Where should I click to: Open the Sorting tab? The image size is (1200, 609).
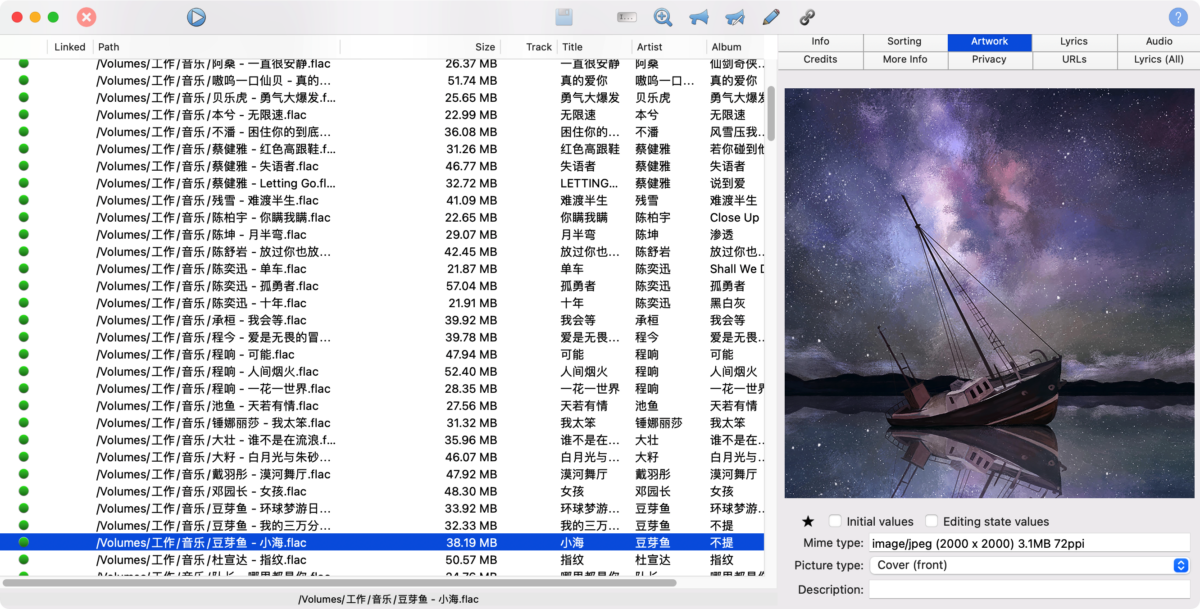click(x=904, y=42)
